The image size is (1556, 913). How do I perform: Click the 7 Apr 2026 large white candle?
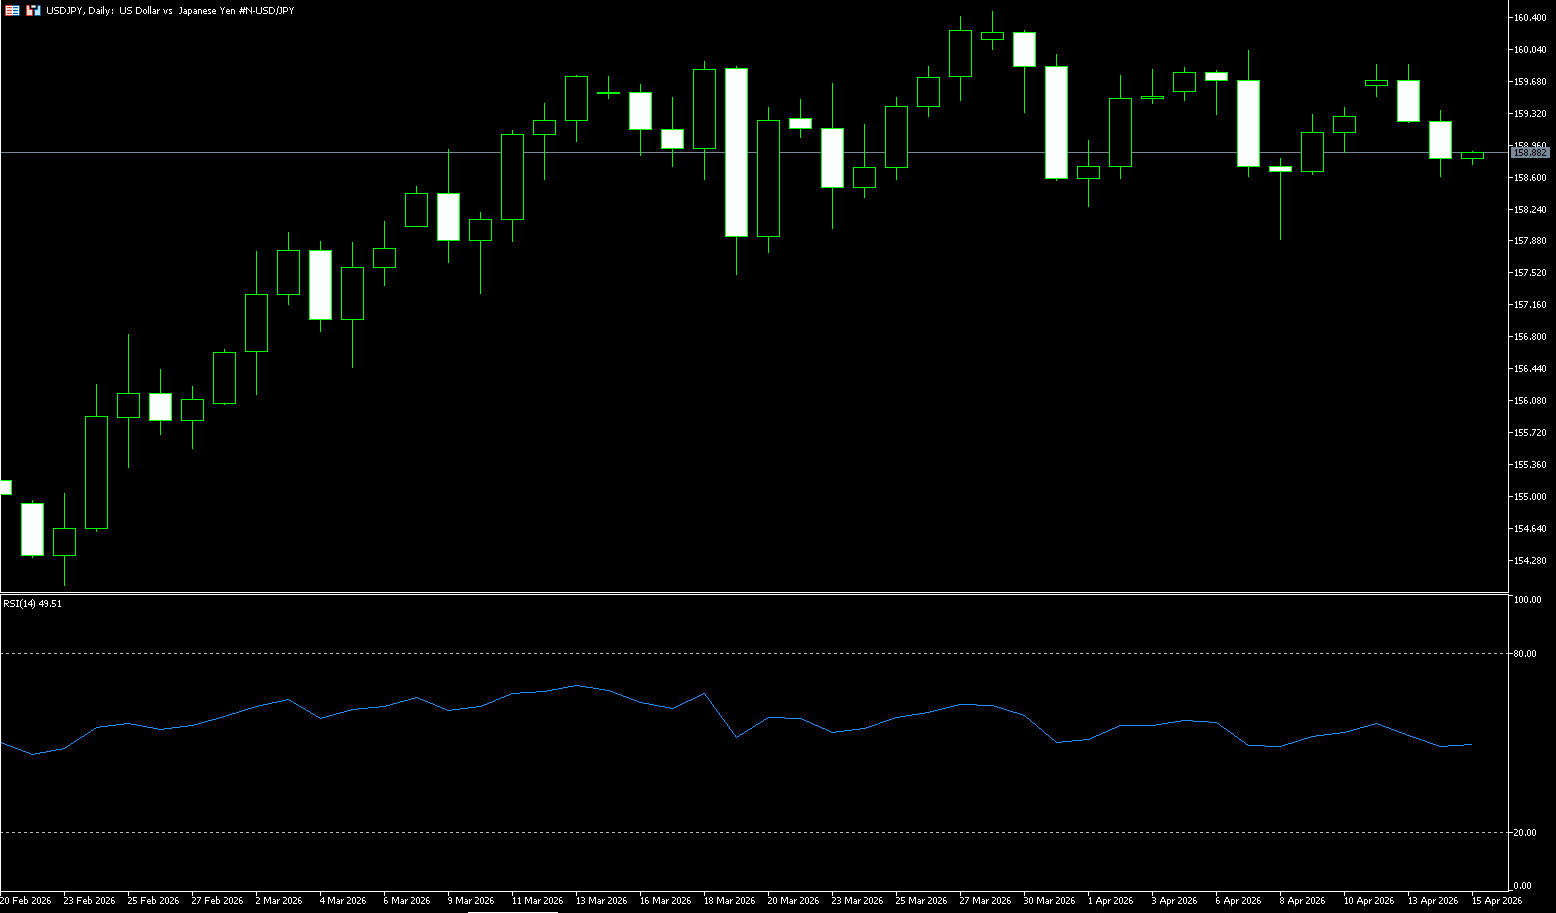coord(1248,123)
